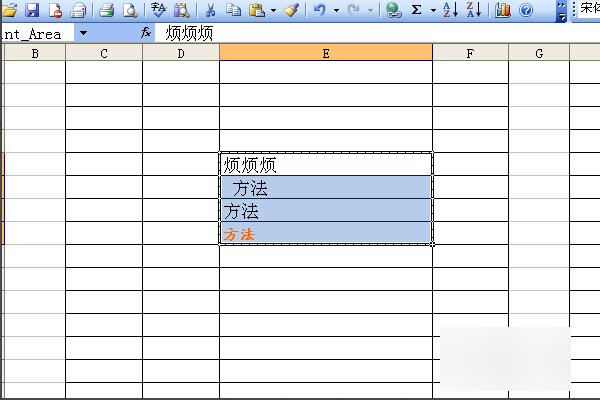The height and width of the screenshot is (400, 600).
Task: Select column G header
Action: (x=539, y=53)
